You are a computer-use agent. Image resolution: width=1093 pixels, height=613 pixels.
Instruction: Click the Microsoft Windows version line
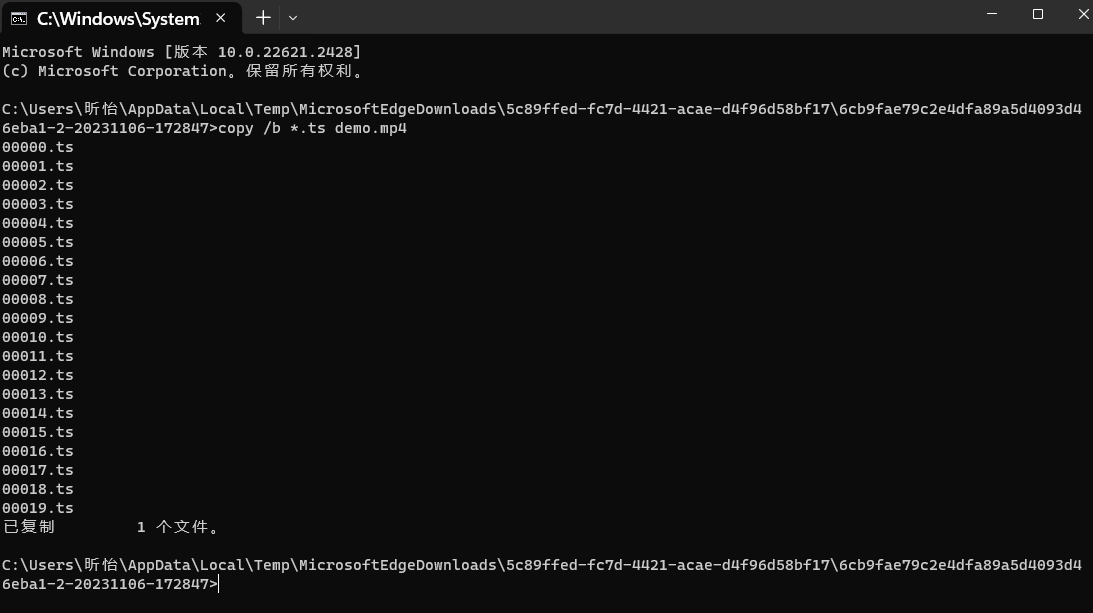[x=181, y=52]
